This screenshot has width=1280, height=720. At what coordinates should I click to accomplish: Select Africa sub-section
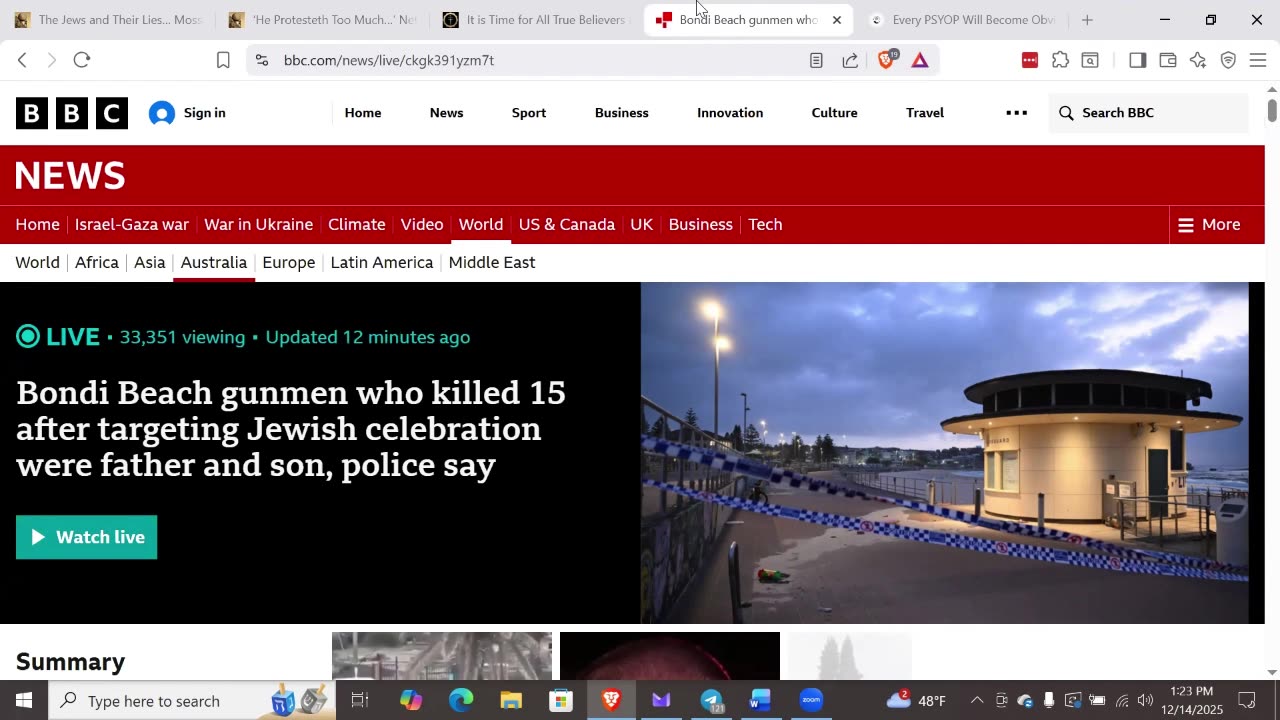click(97, 263)
